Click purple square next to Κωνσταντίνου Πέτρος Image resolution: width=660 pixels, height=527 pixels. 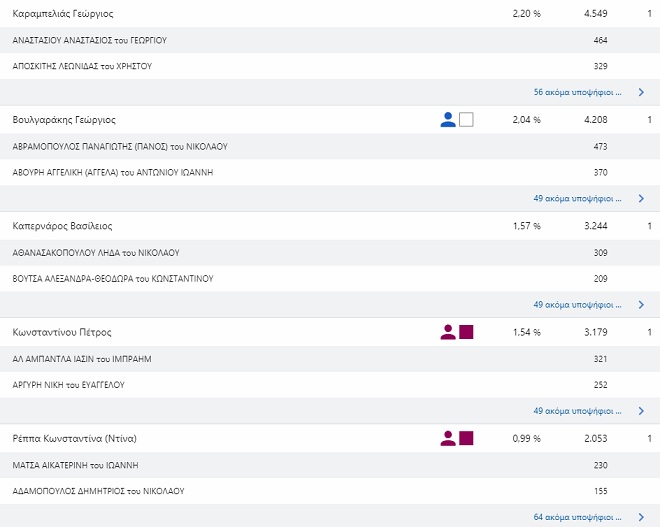(x=466, y=332)
